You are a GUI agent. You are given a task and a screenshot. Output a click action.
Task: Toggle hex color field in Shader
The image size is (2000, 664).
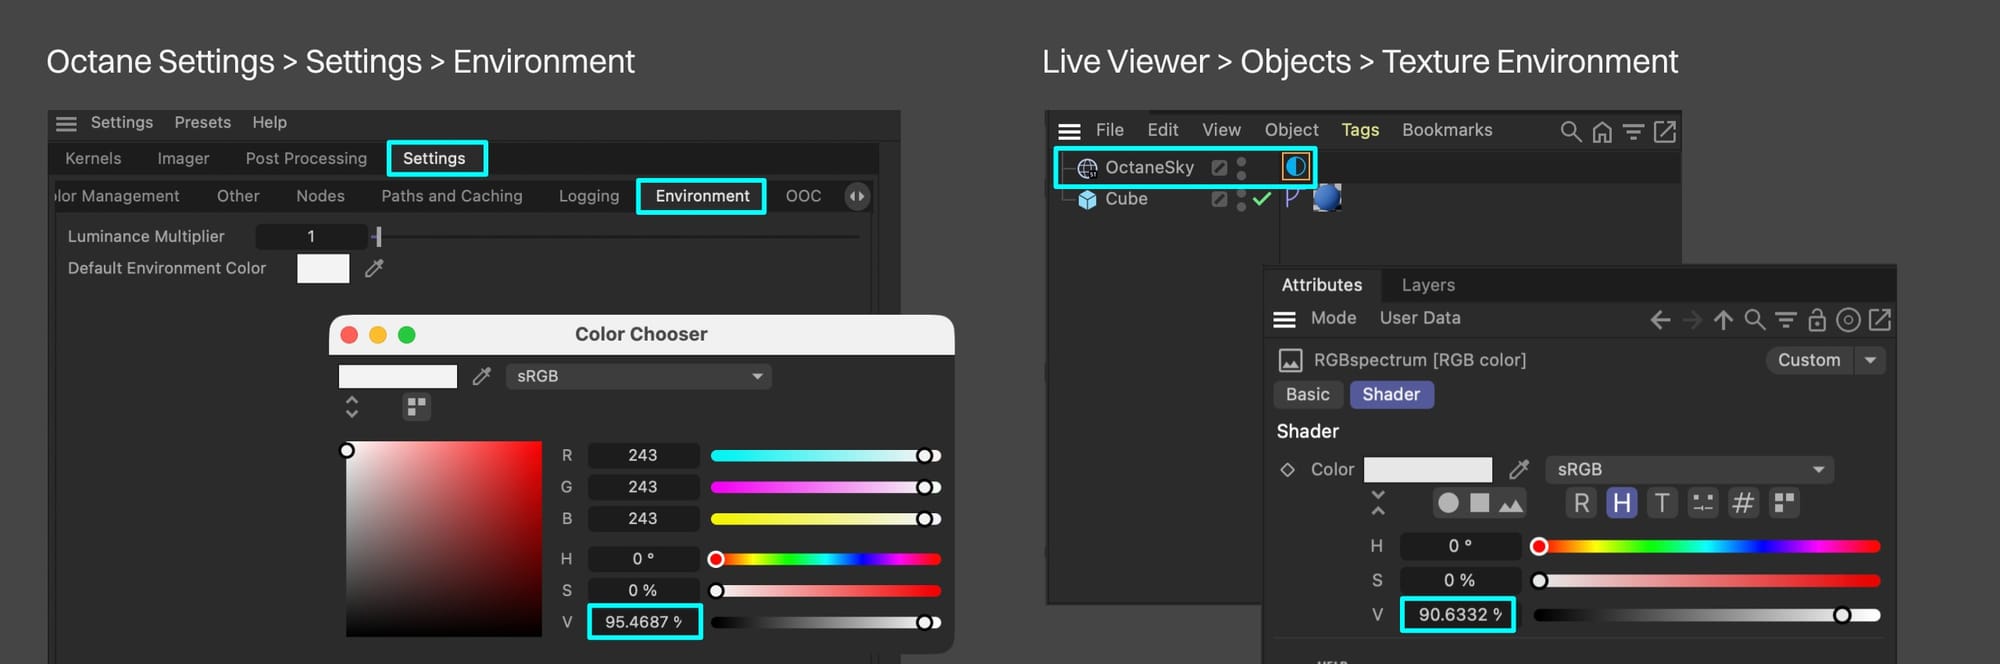pyautogui.click(x=1743, y=503)
